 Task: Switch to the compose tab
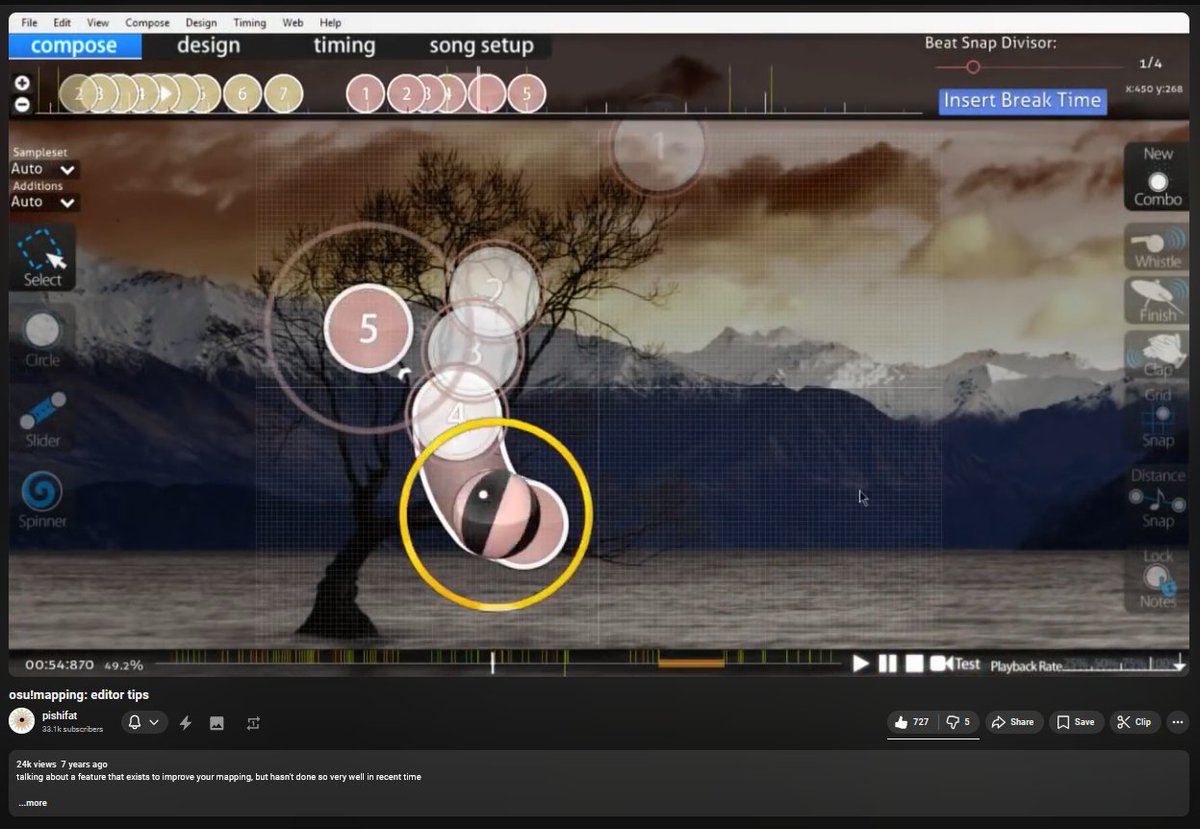tap(74, 46)
